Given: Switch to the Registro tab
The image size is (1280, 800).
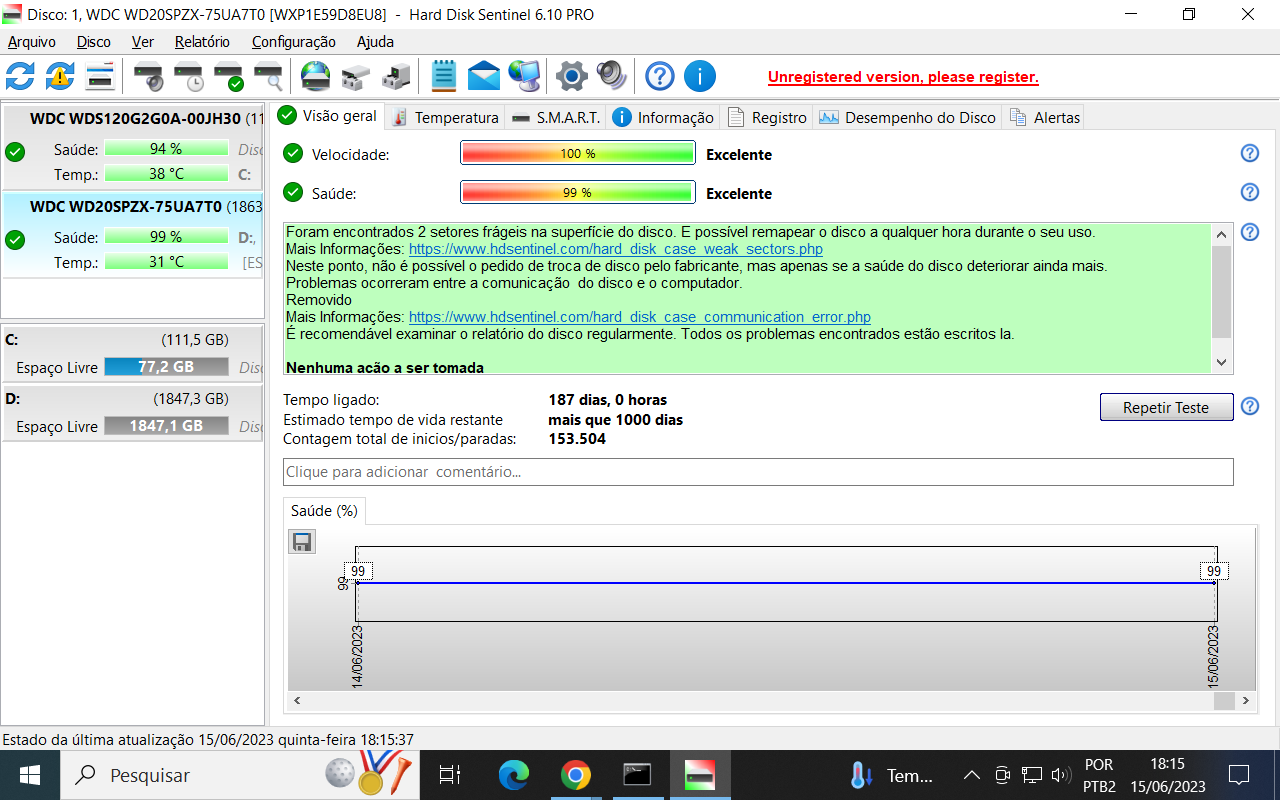Looking at the screenshot, I should pos(767,117).
